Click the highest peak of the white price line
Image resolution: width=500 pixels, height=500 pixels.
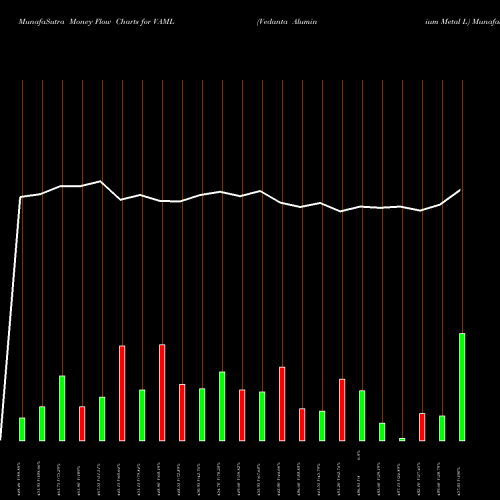tap(100, 181)
